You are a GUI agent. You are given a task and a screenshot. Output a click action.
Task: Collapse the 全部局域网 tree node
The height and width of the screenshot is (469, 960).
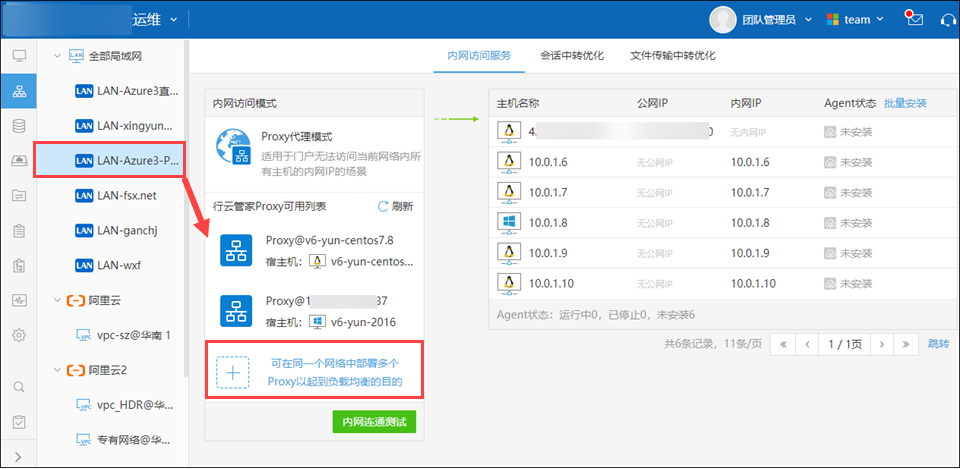[x=57, y=56]
